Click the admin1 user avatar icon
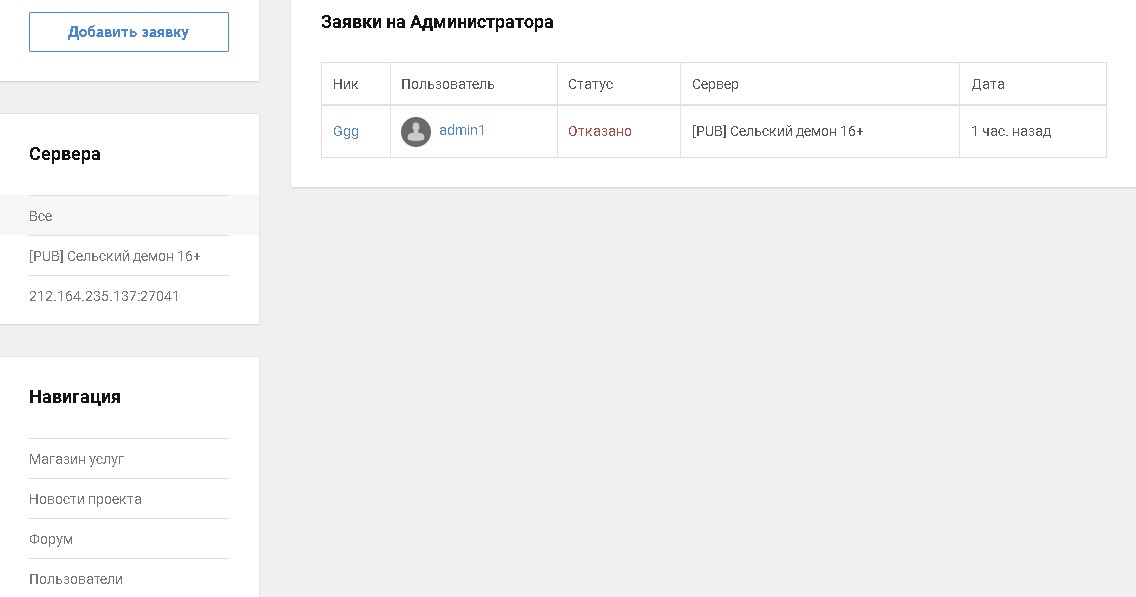Image resolution: width=1136 pixels, height=597 pixels. click(416, 132)
